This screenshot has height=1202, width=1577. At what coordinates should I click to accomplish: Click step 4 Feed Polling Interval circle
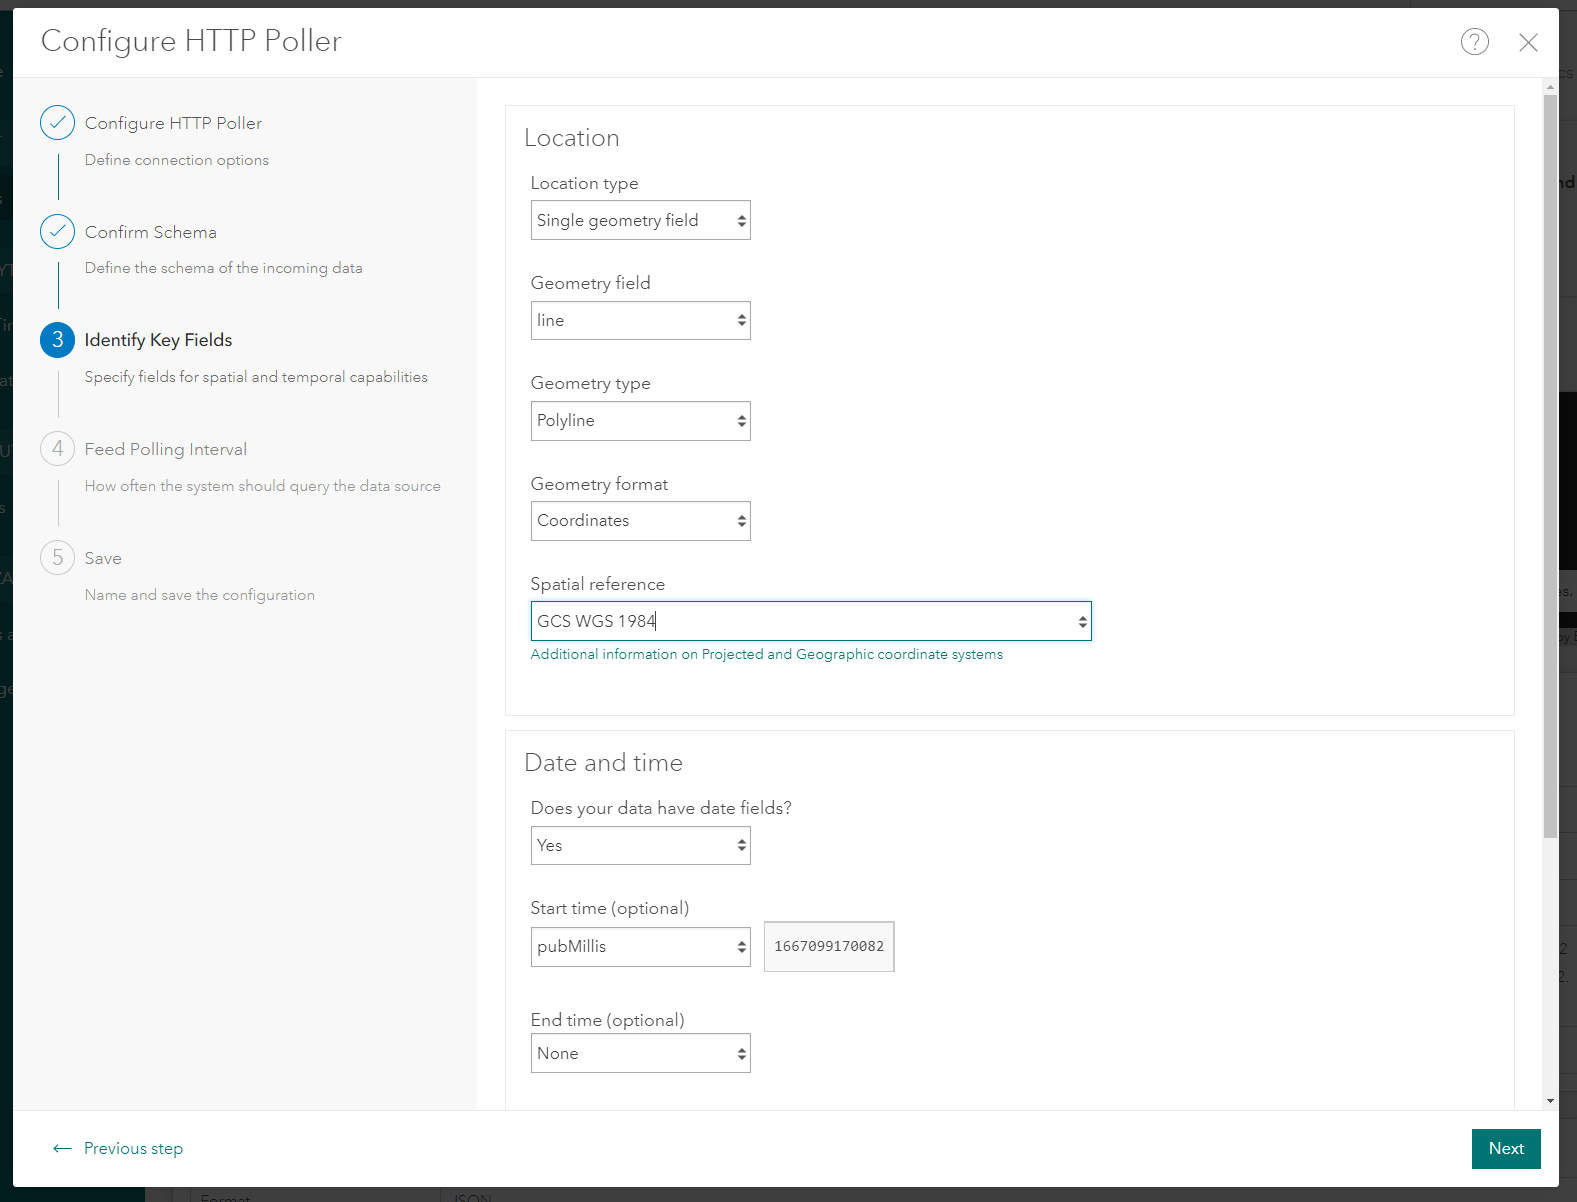(x=57, y=449)
